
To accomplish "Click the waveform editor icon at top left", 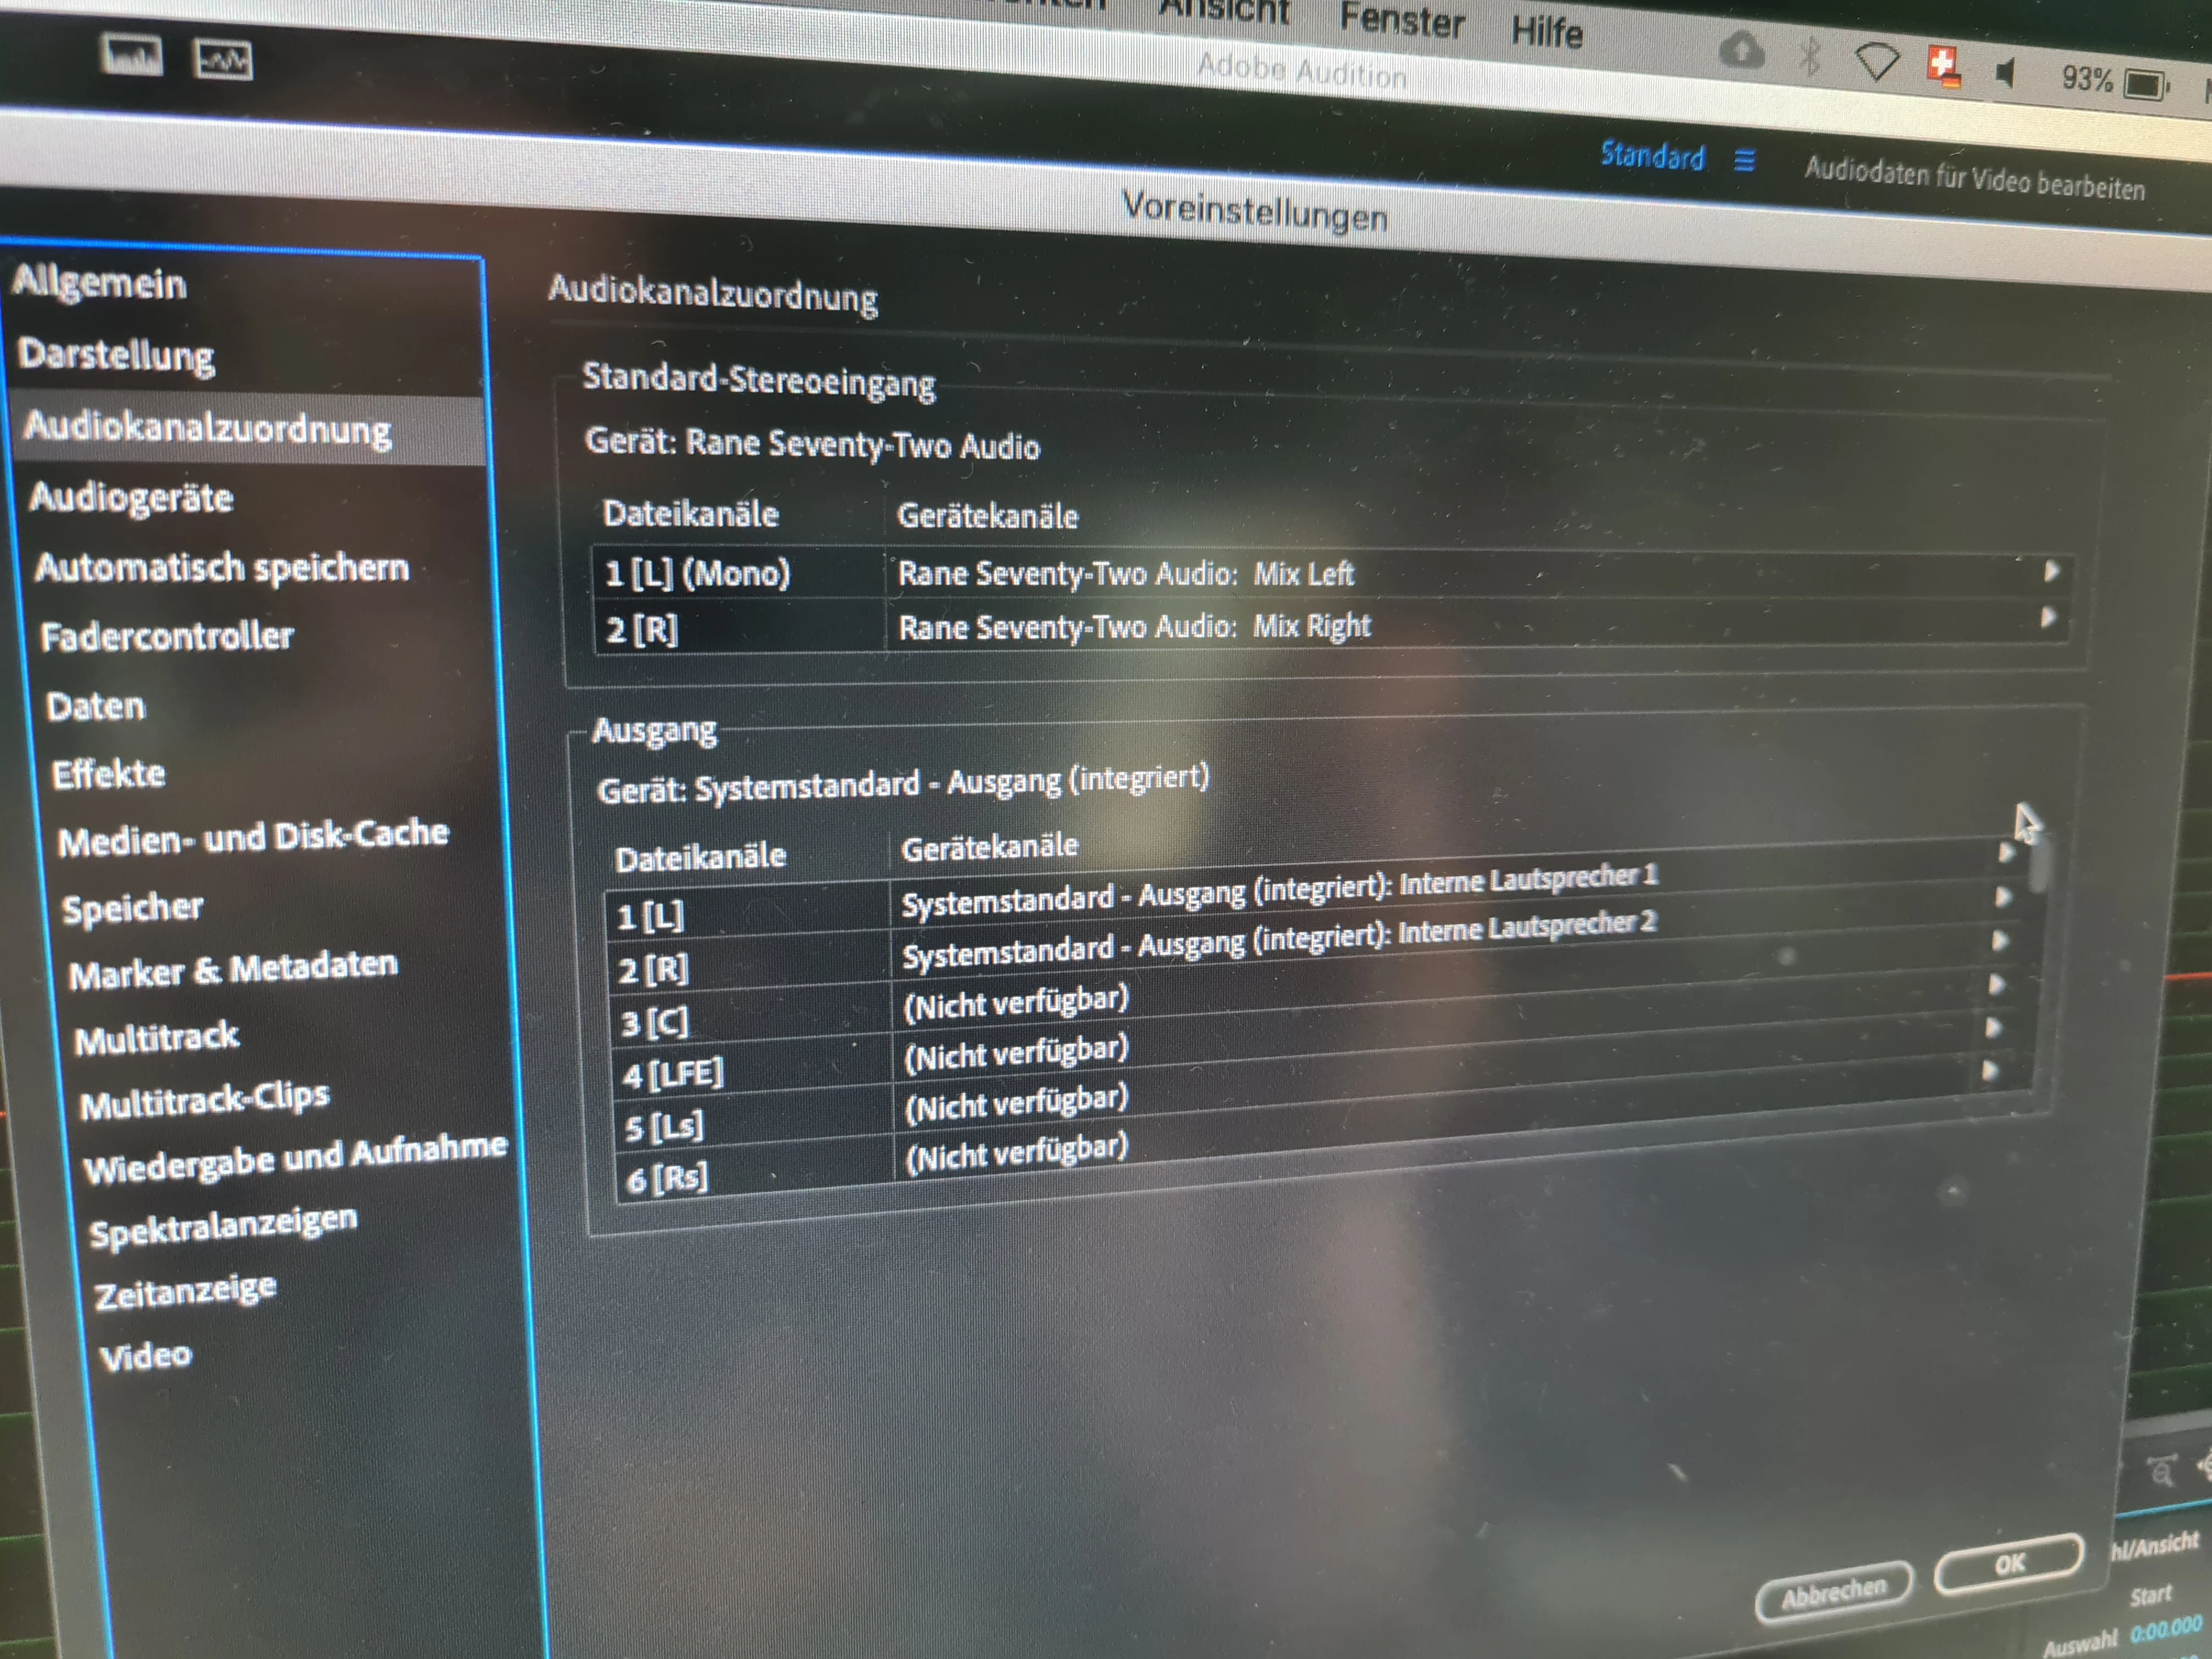I will (x=131, y=54).
